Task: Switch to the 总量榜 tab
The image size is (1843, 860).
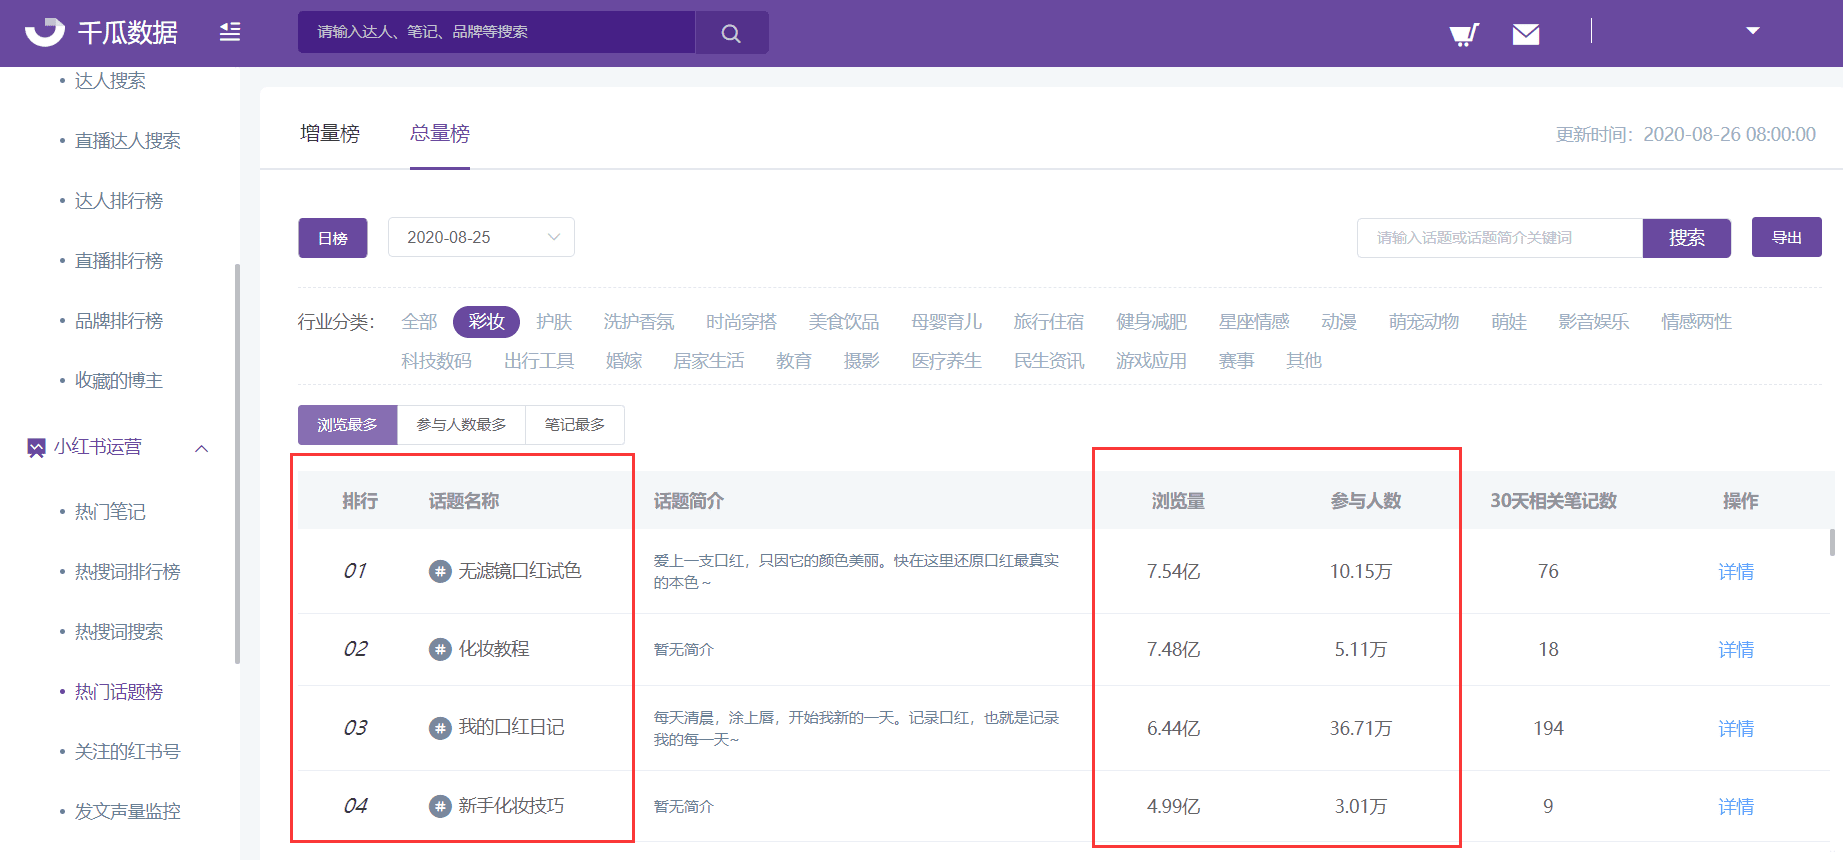Action: (x=440, y=134)
